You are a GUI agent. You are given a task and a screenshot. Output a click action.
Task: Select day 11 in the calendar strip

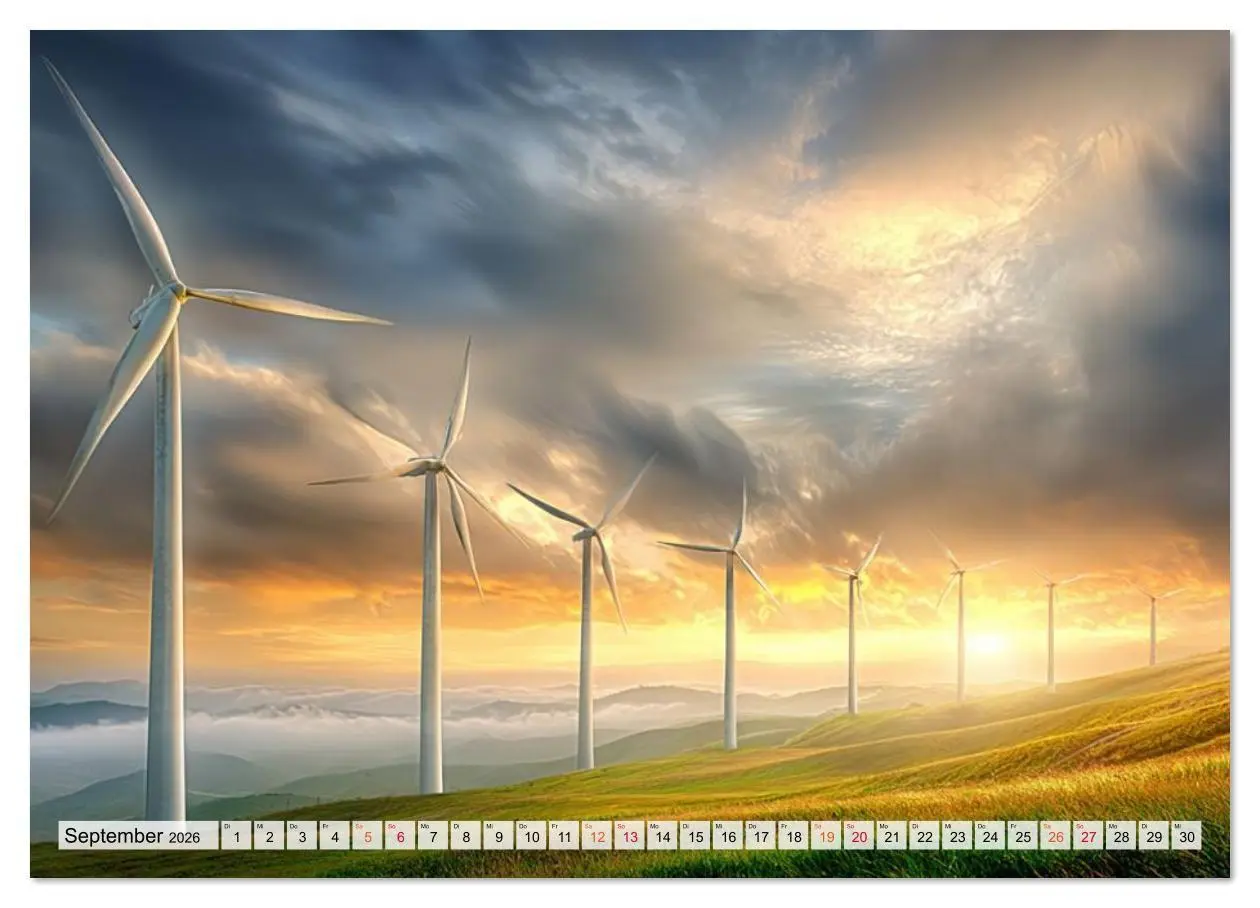coord(564,836)
